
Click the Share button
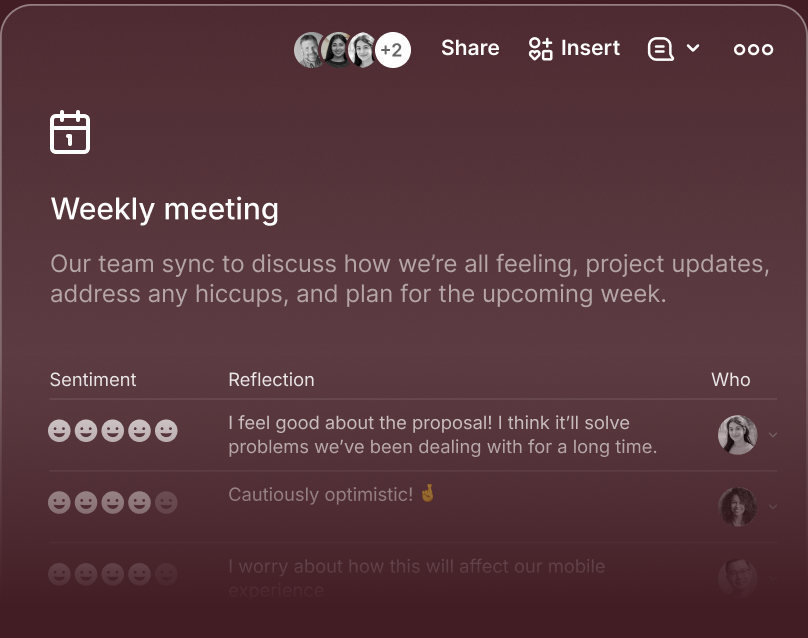click(470, 48)
